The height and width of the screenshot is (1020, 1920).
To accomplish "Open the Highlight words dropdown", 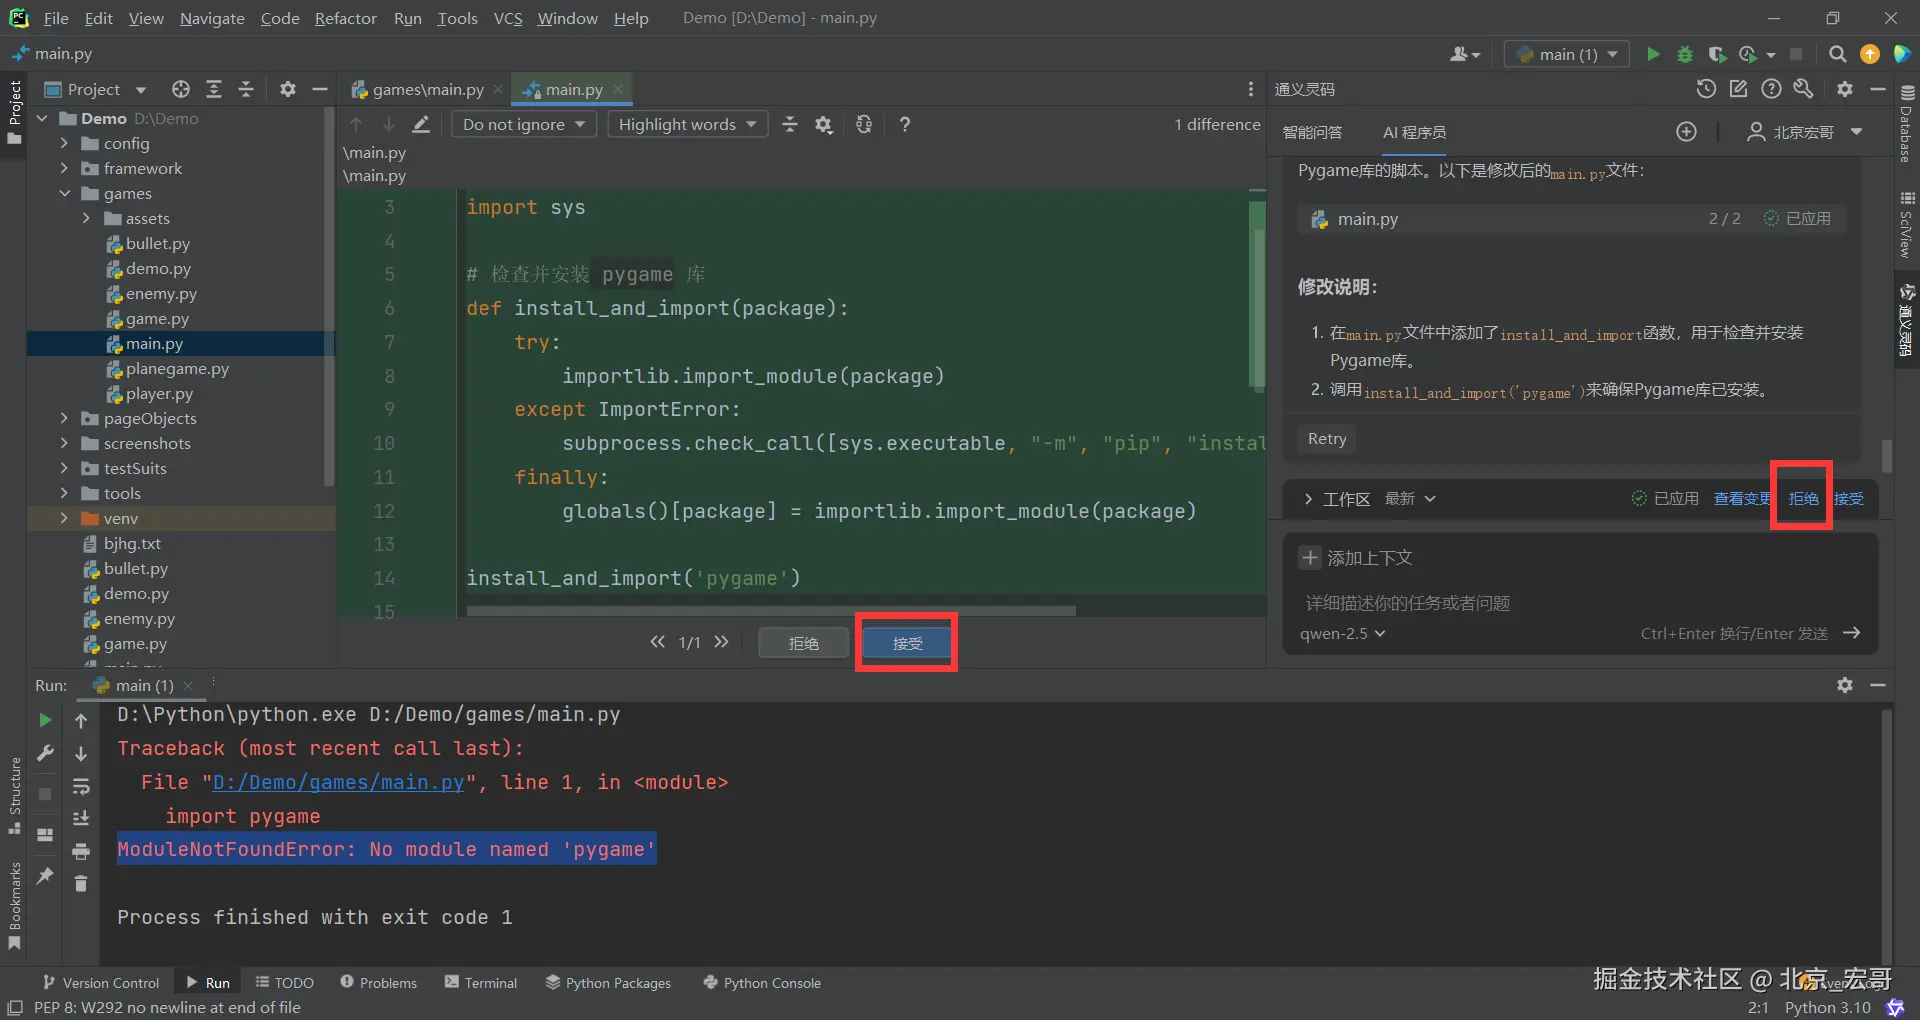I will pyautogui.click(x=688, y=124).
